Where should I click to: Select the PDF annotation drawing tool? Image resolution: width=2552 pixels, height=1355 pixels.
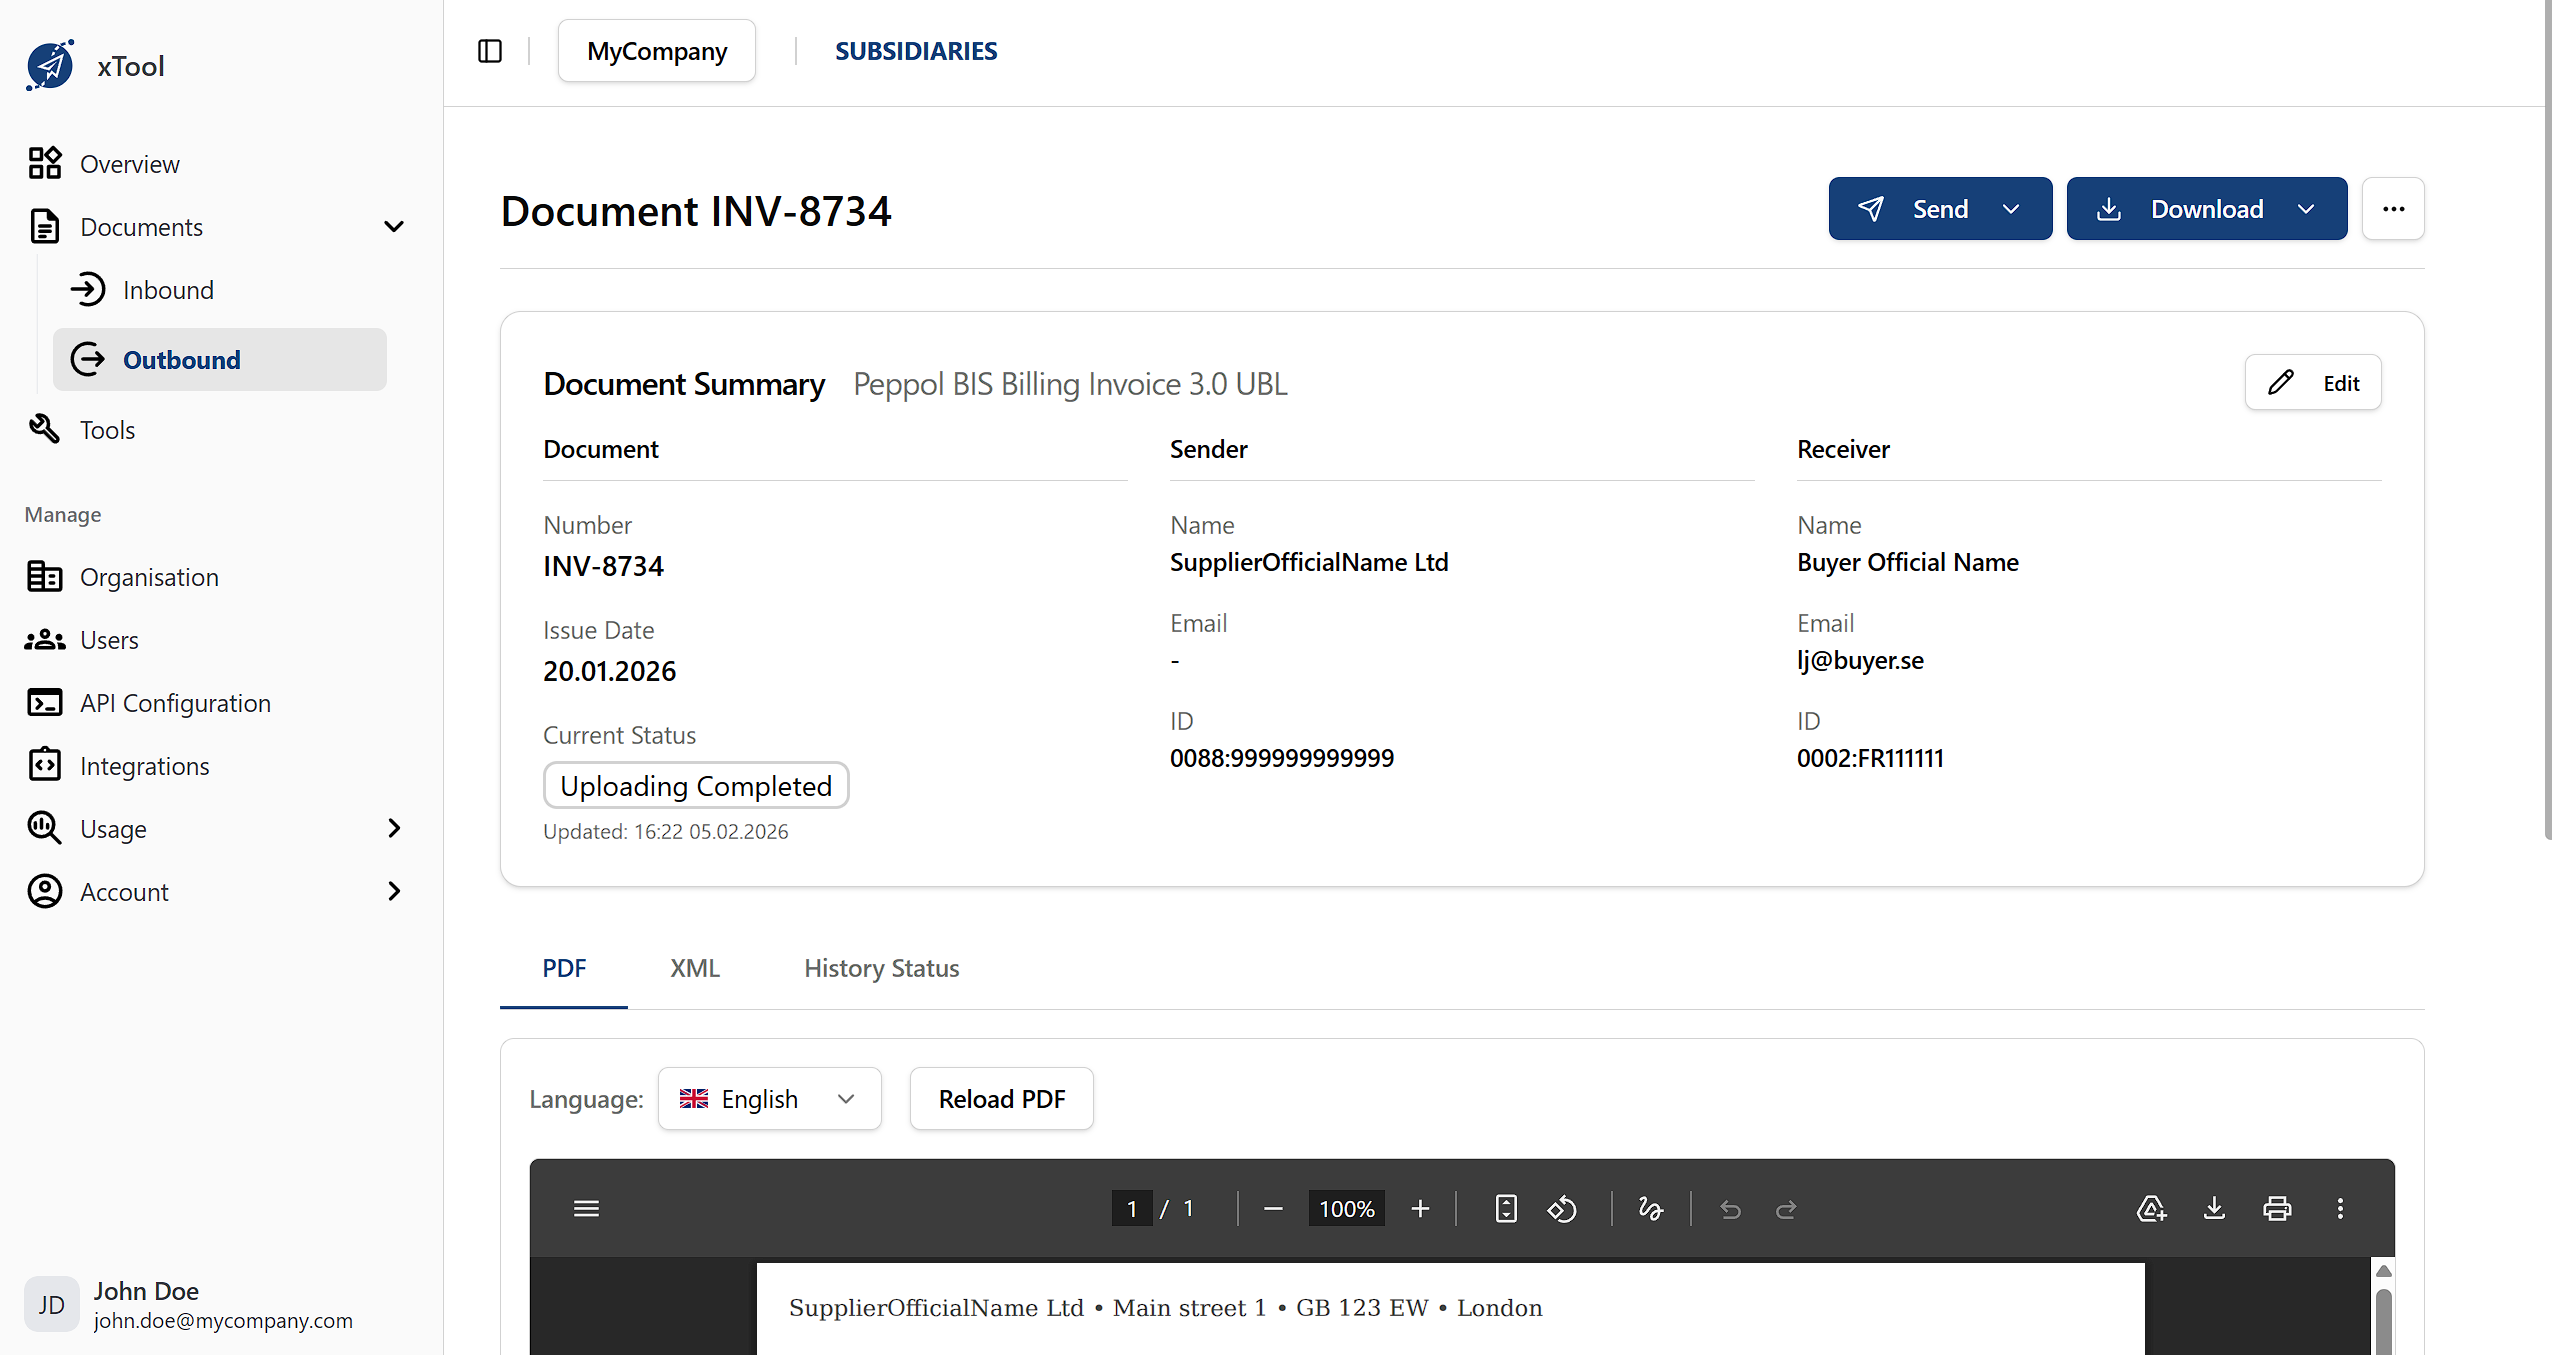tap(1650, 1208)
